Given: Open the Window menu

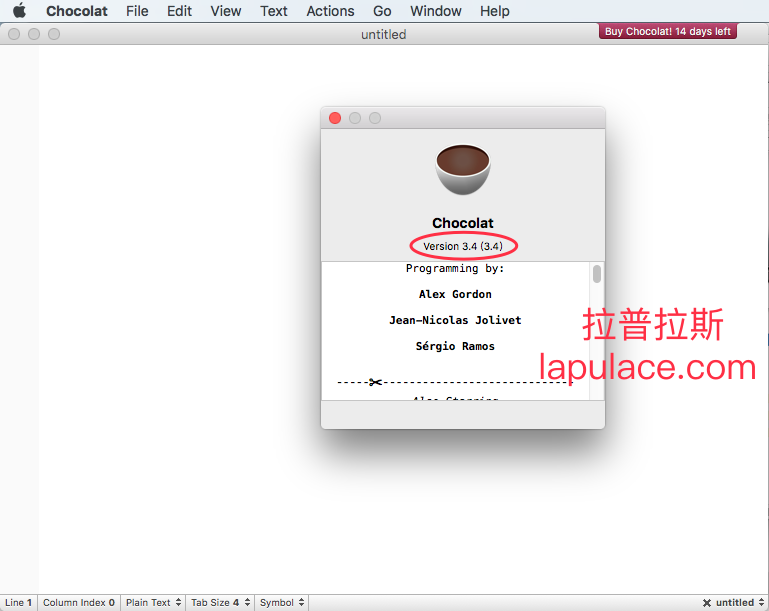Looking at the screenshot, I should tap(436, 11).
